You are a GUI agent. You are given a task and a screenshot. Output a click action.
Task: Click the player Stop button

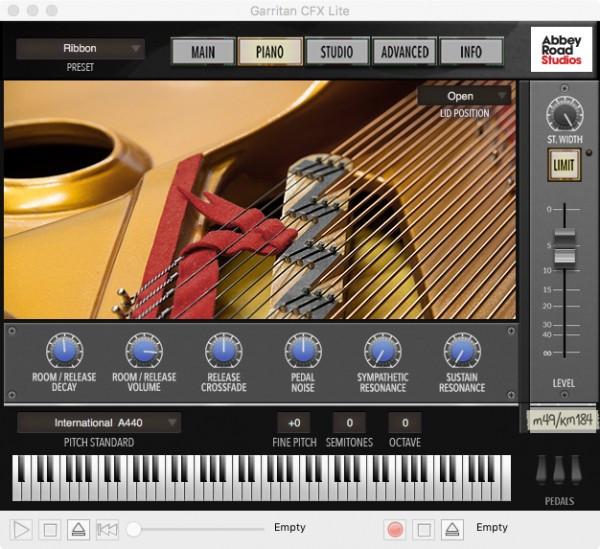[x=50, y=530]
